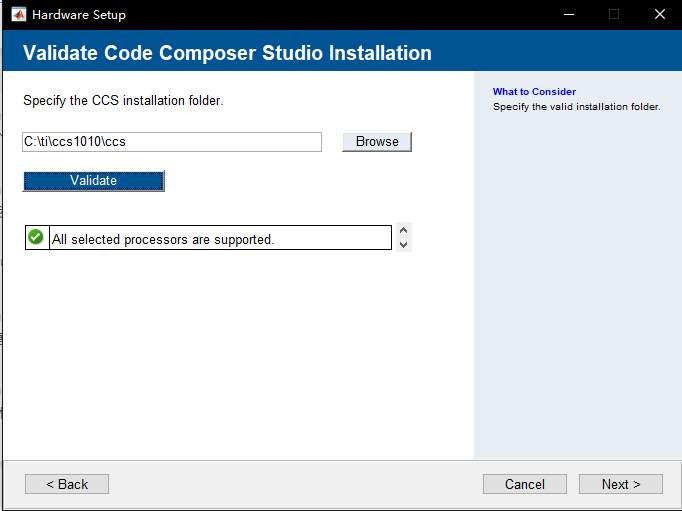
Task: Select the 'All selected processors are supported' message
Action: [163, 239]
